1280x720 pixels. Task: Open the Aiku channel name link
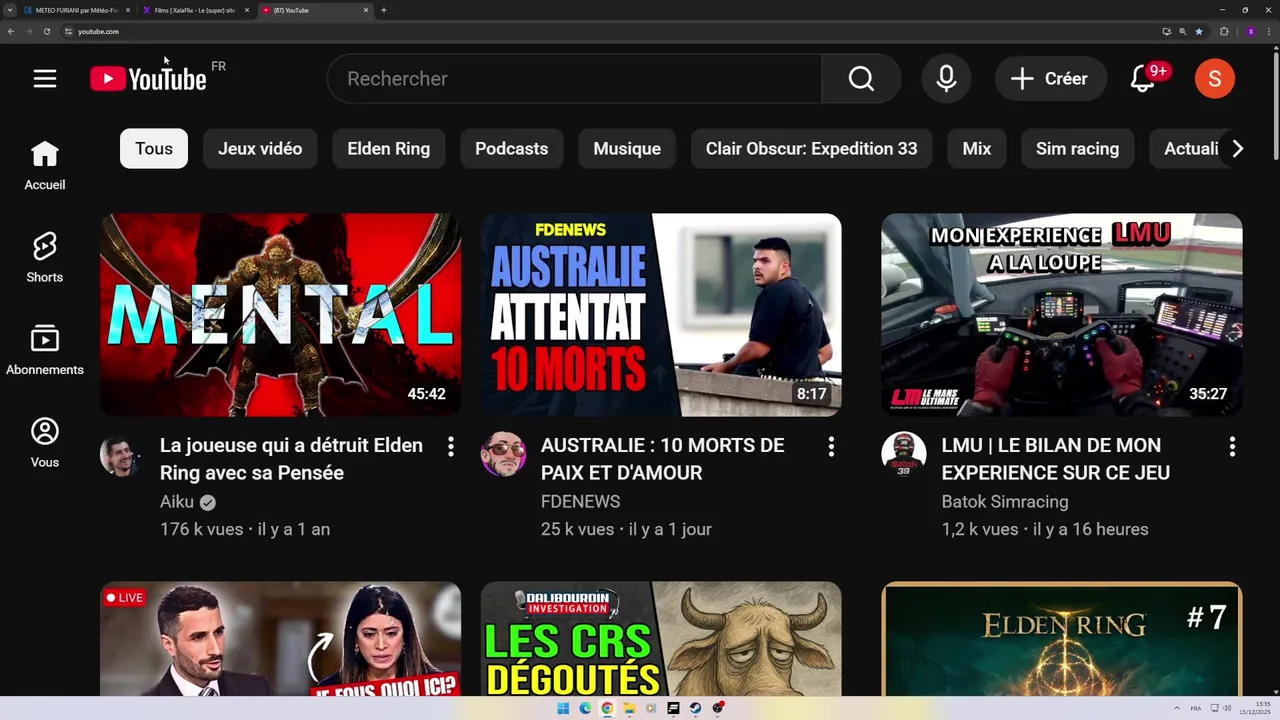click(x=177, y=502)
